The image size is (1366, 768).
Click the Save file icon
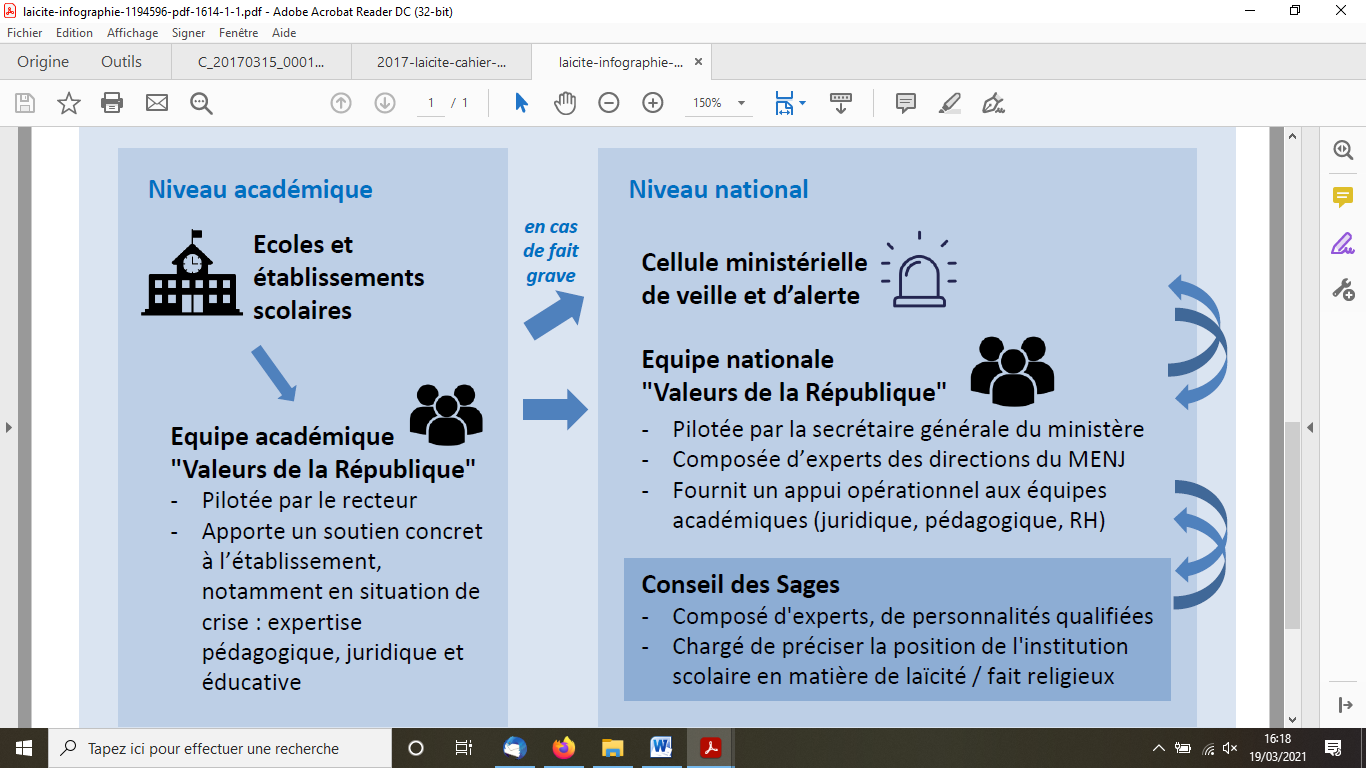pyautogui.click(x=25, y=103)
